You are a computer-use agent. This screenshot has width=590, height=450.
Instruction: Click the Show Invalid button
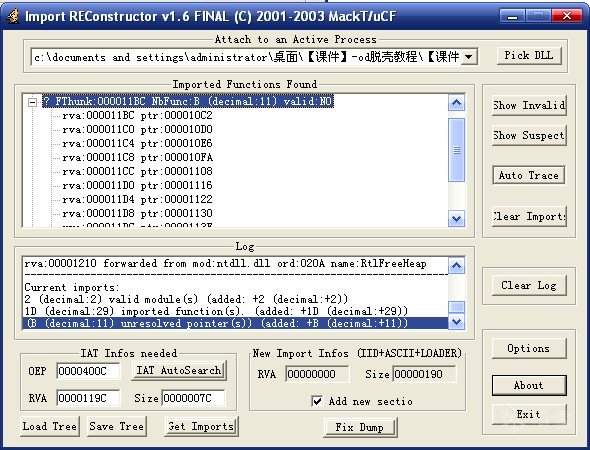[529, 105]
